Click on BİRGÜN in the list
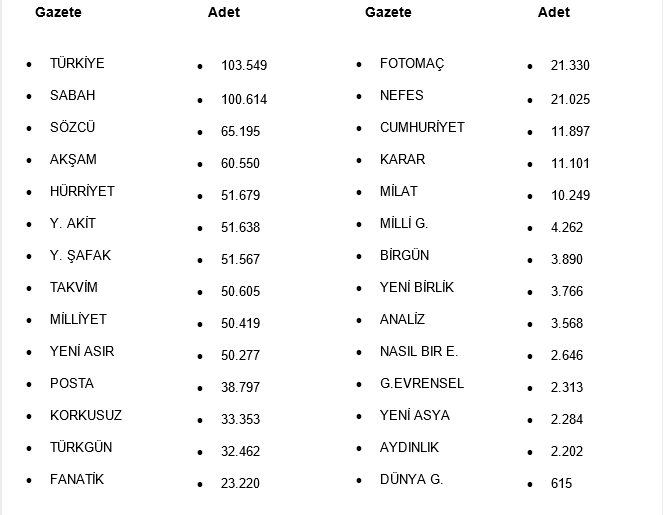Viewport: 663px width, 515px height. click(x=404, y=255)
